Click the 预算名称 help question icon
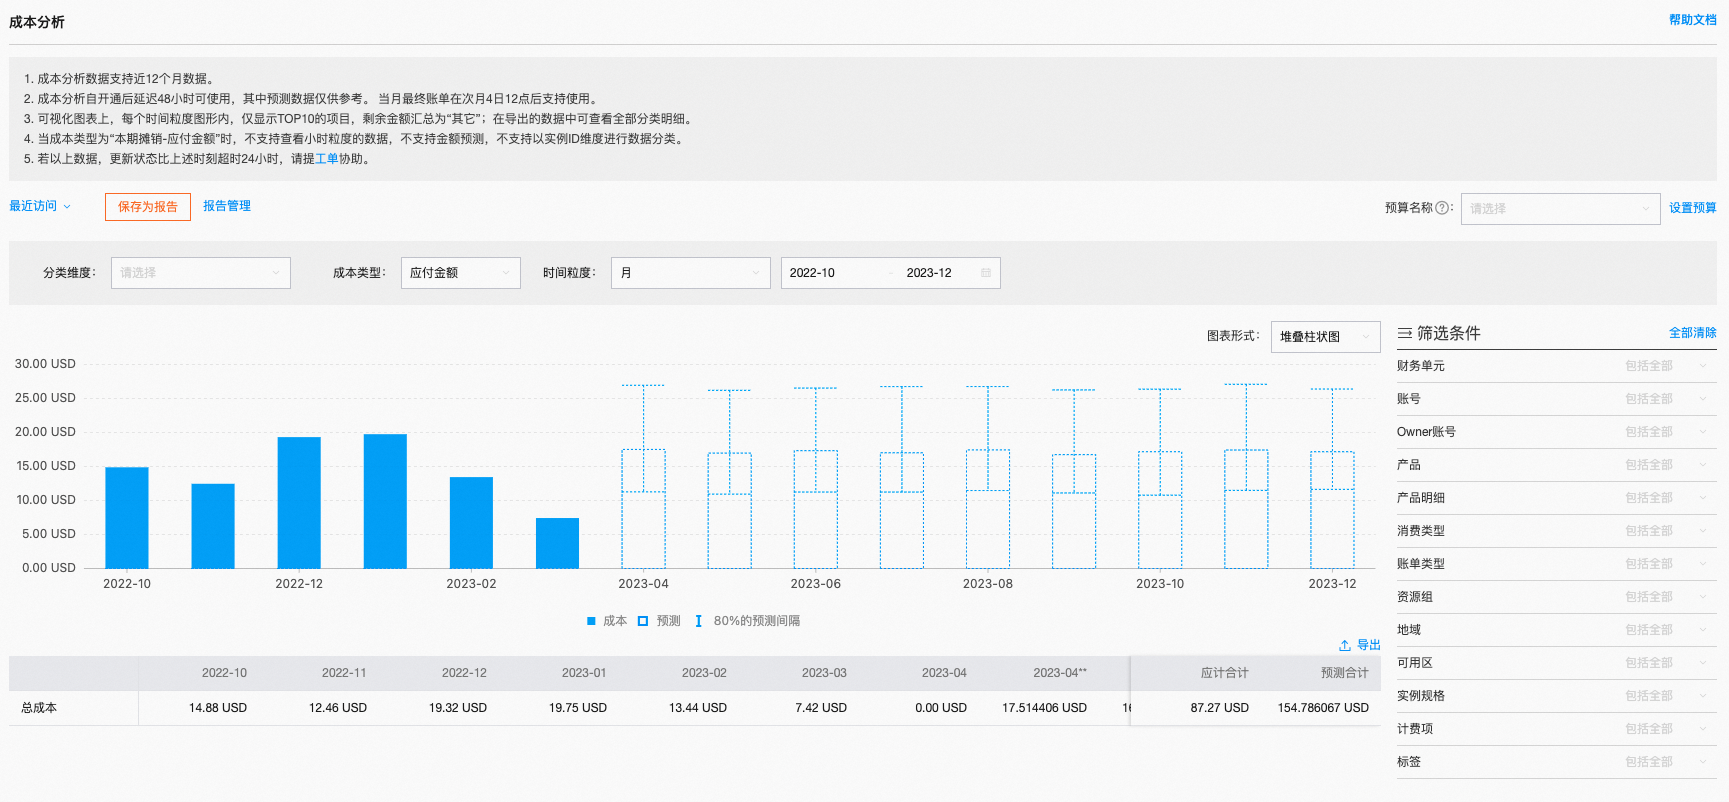Screen dimensions: 1729x802 [1442, 208]
